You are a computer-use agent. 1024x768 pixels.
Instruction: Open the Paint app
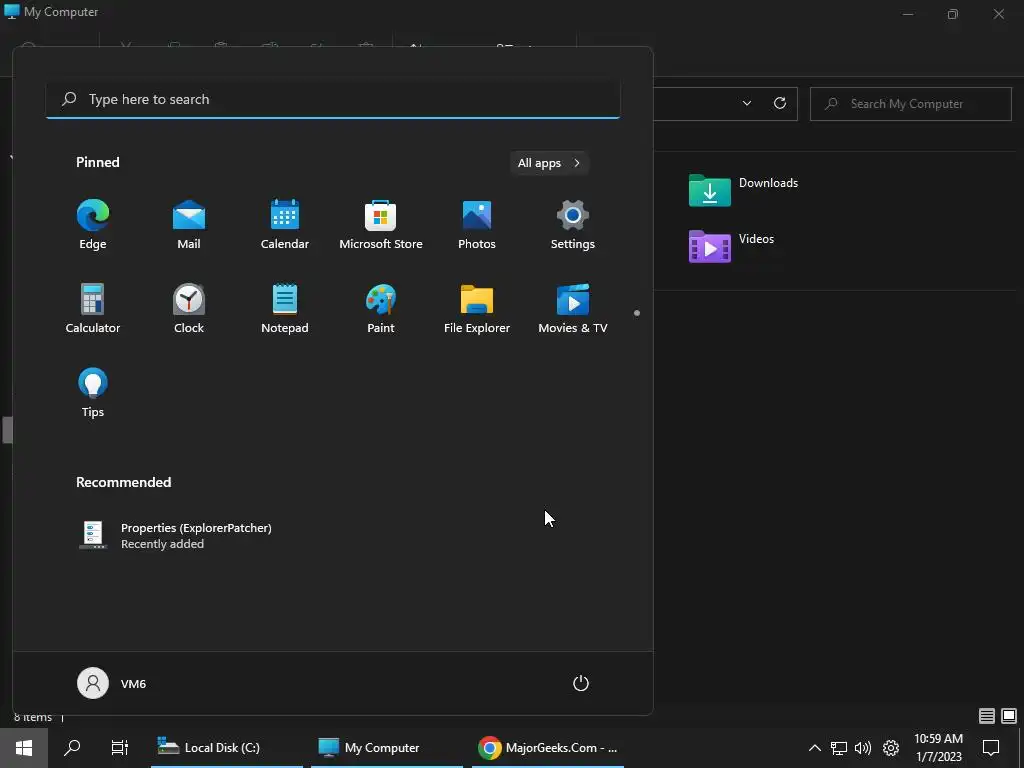pos(381,309)
